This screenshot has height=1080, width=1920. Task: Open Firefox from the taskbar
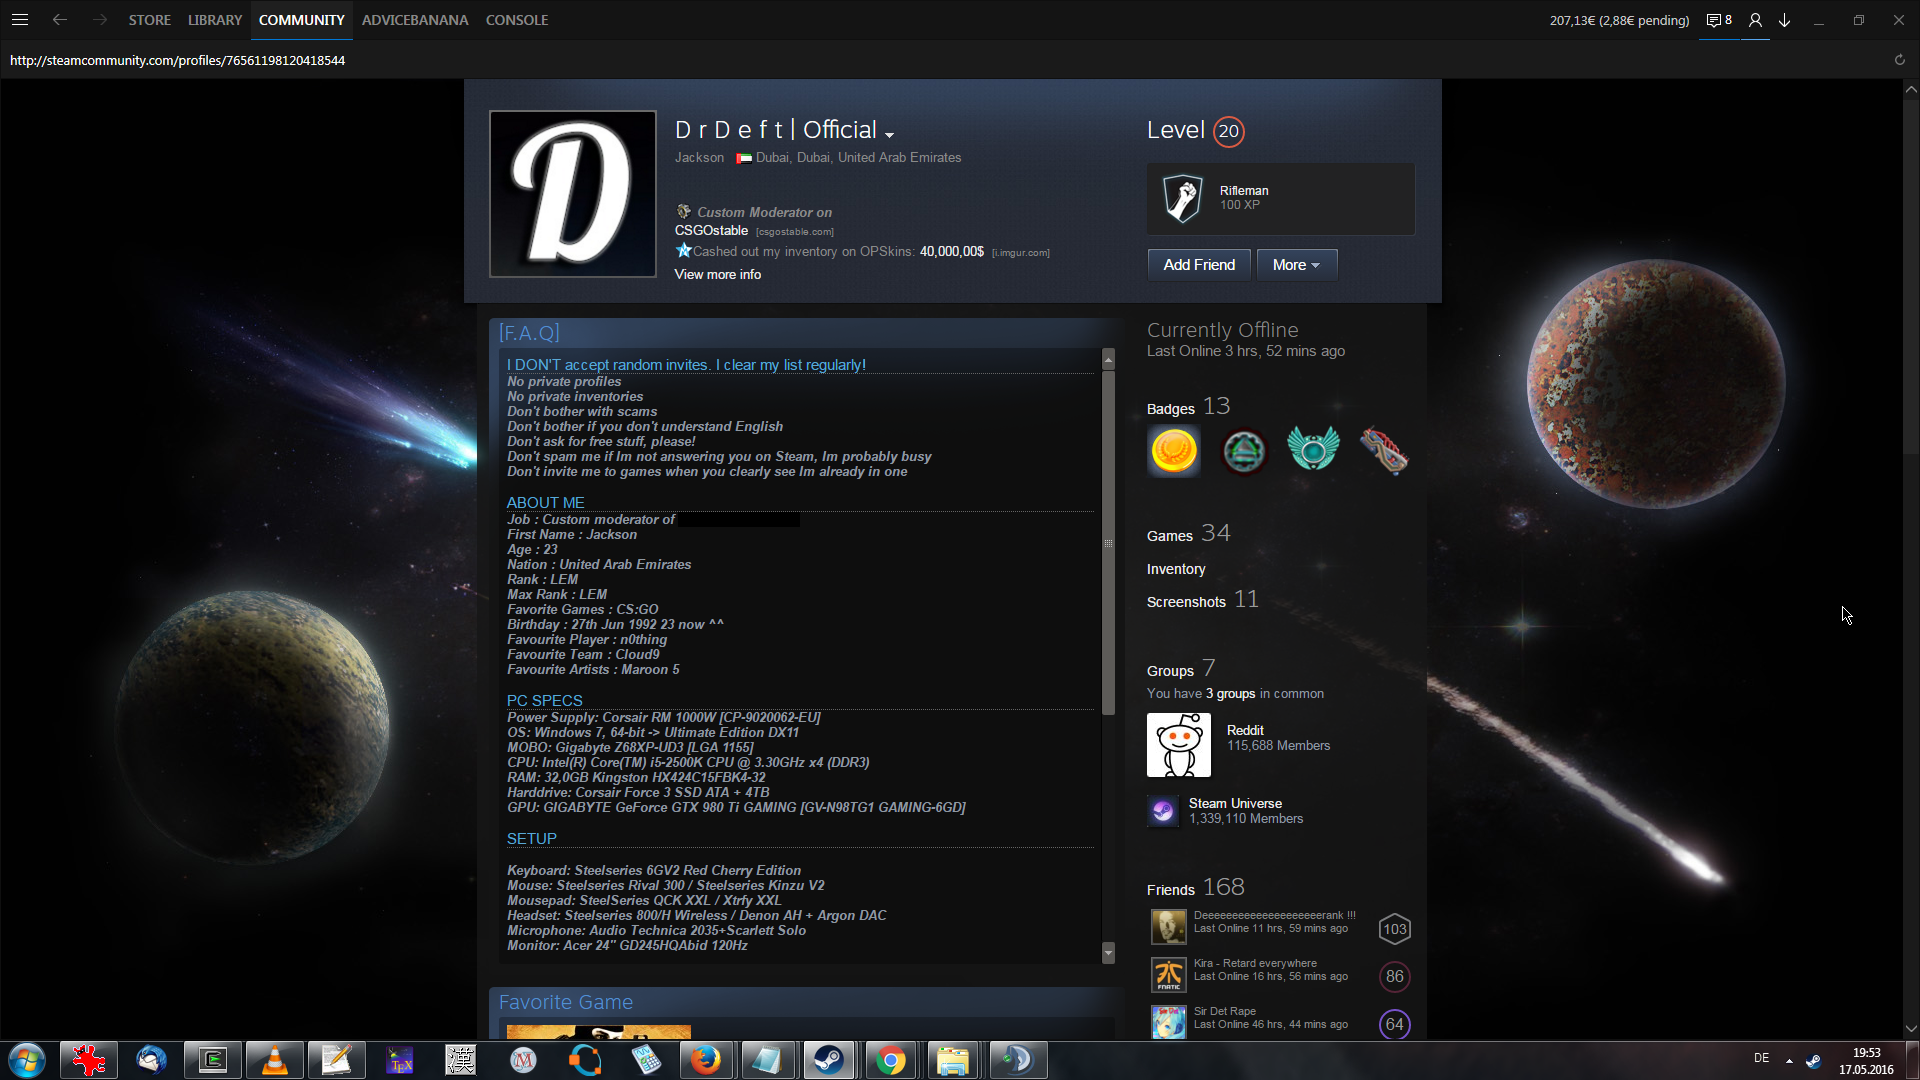coord(705,1060)
